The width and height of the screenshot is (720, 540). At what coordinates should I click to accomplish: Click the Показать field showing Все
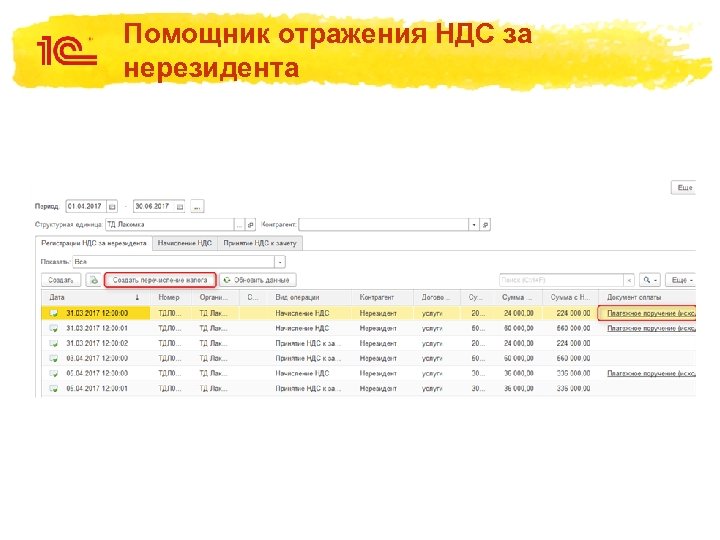(174, 262)
